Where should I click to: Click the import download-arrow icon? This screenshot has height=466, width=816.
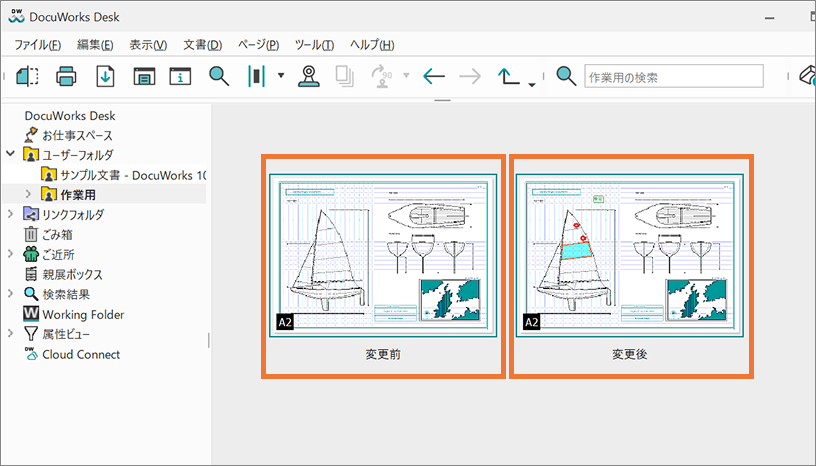[x=105, y=76]
